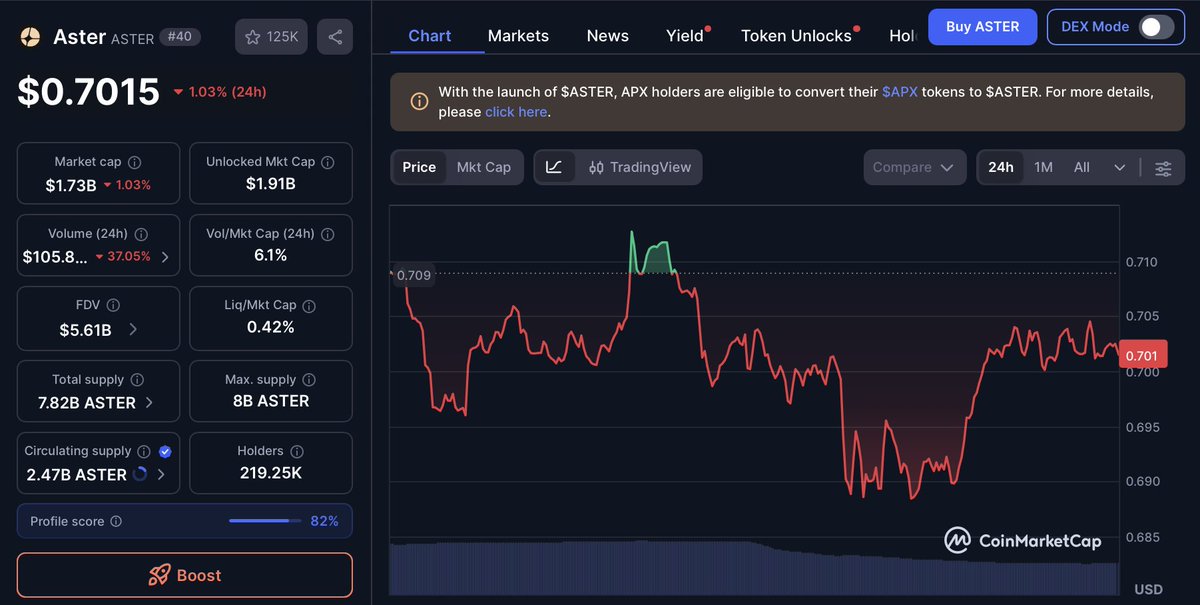This screenshot has width=1200, height=605.
Task: Open the Yield tab
Action: click(x=685, y=36)
